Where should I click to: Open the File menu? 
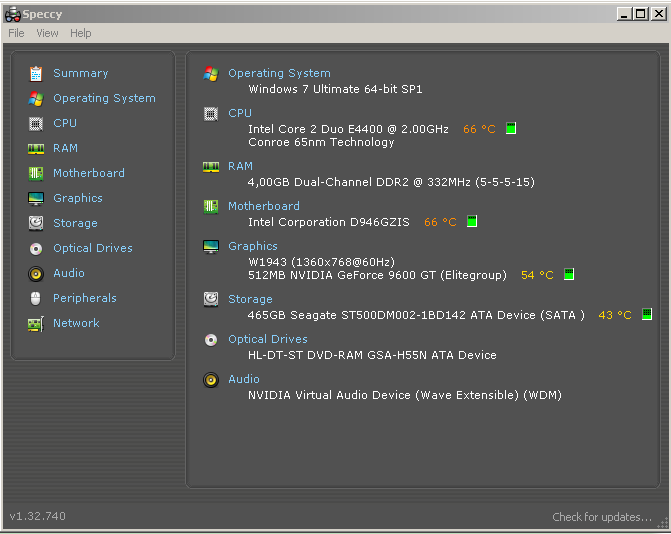[16, 33]
